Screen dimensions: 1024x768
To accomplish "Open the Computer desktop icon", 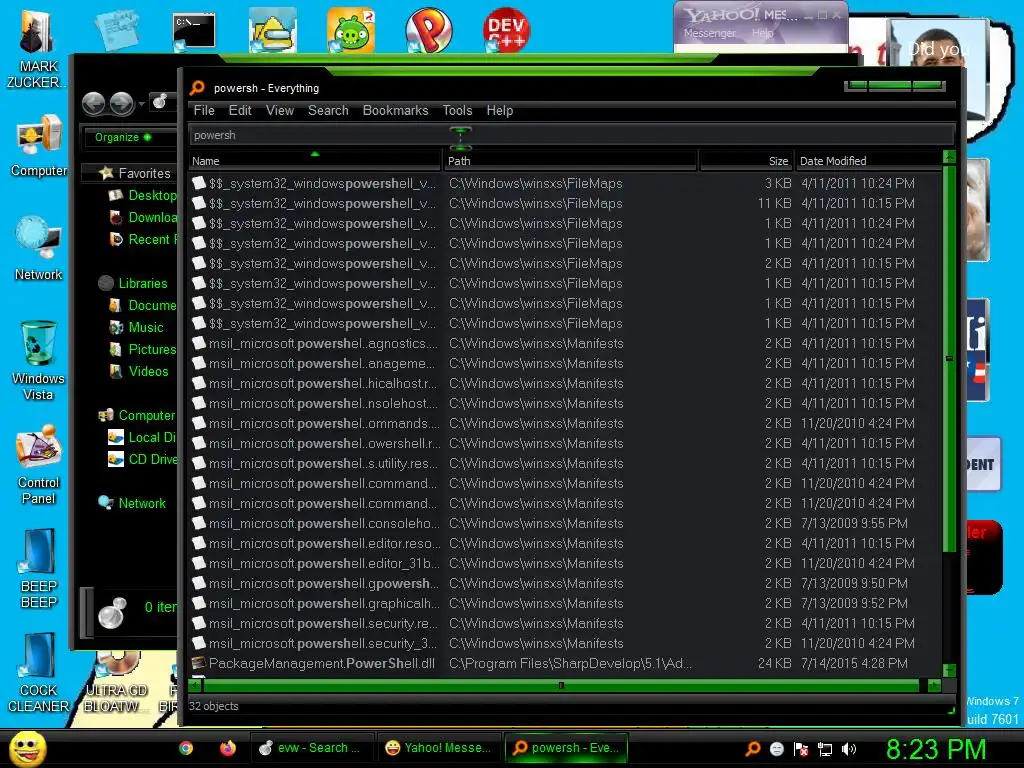I will (39, 146).
